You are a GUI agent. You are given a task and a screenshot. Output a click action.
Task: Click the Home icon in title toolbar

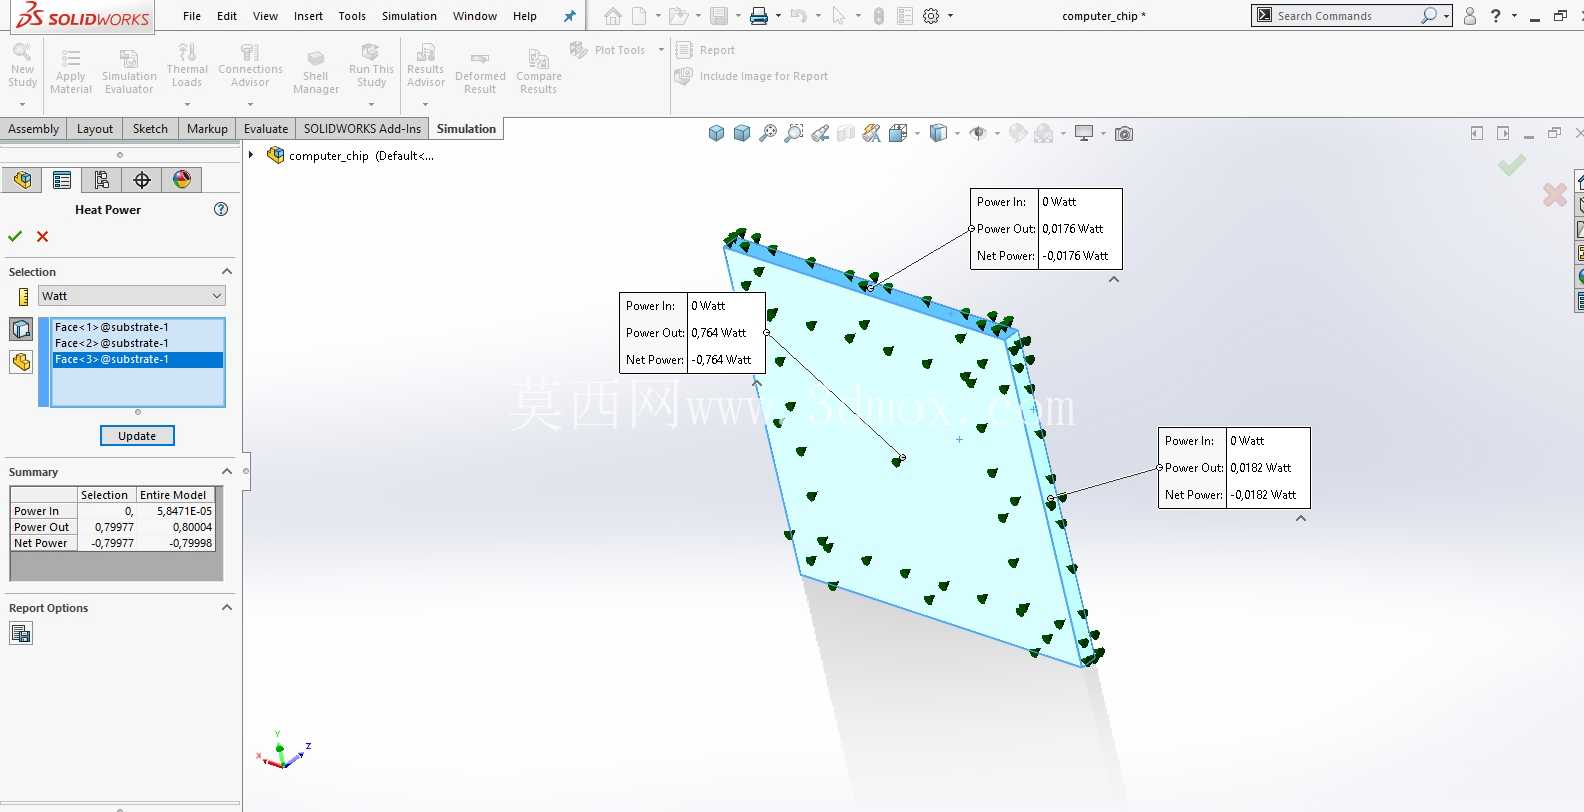pyautogui.click(x=613, y=16)
